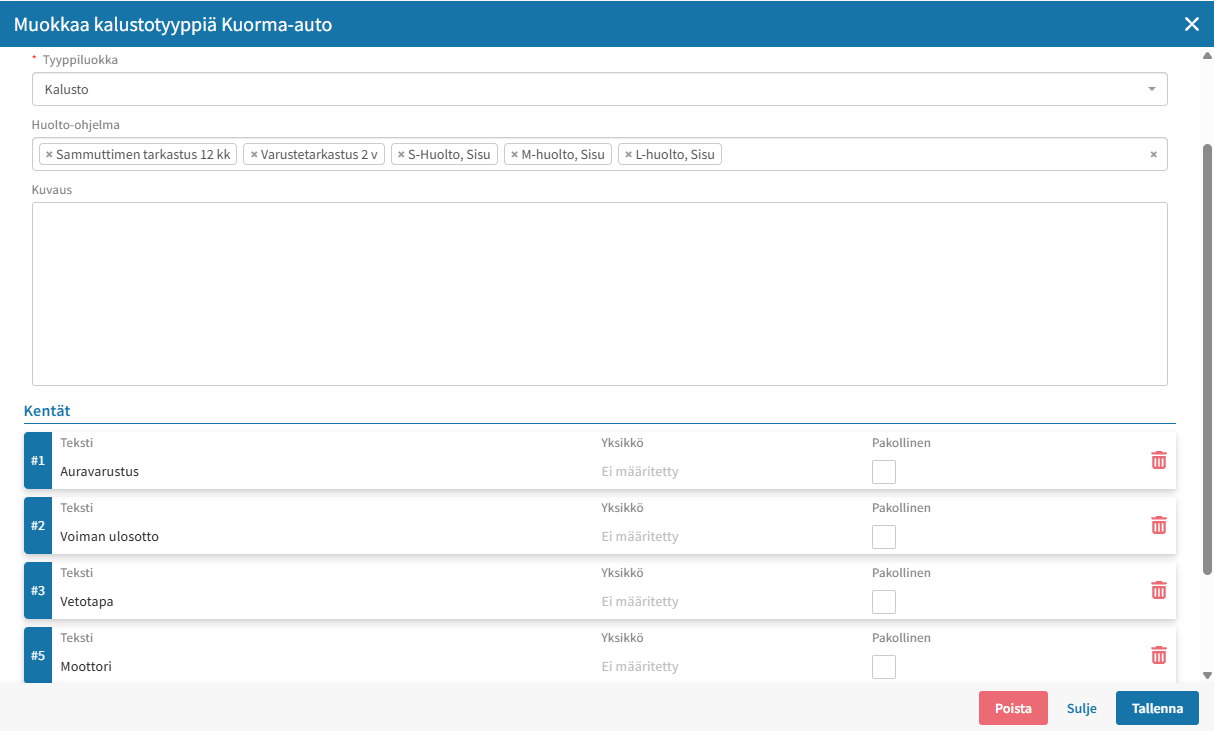Viewport: 1214px width, 731px height.
Task: Tick the Pakollinen box for Moottori
Action: [884, 667]
